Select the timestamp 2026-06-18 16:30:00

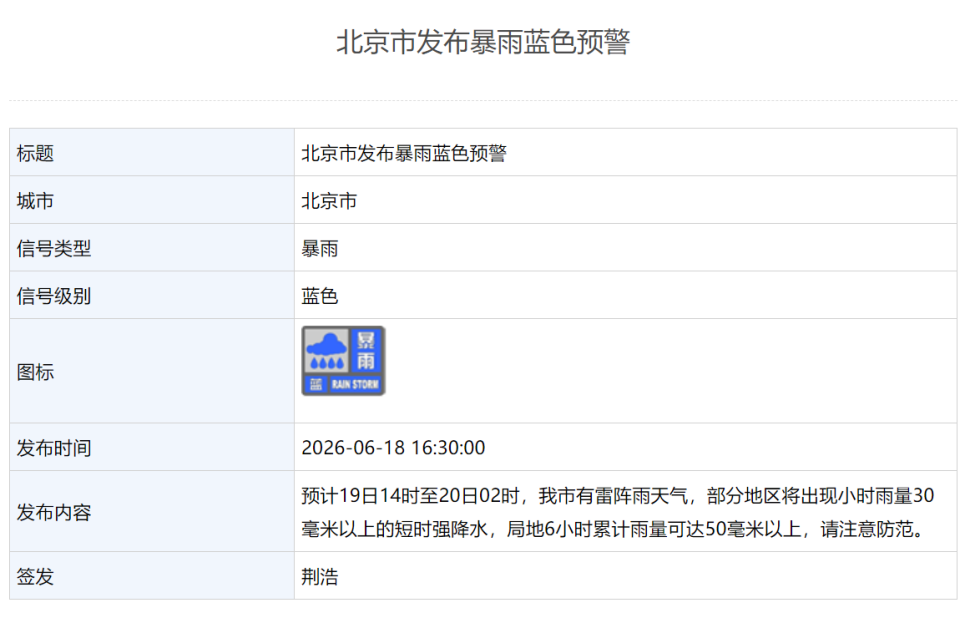393,448
